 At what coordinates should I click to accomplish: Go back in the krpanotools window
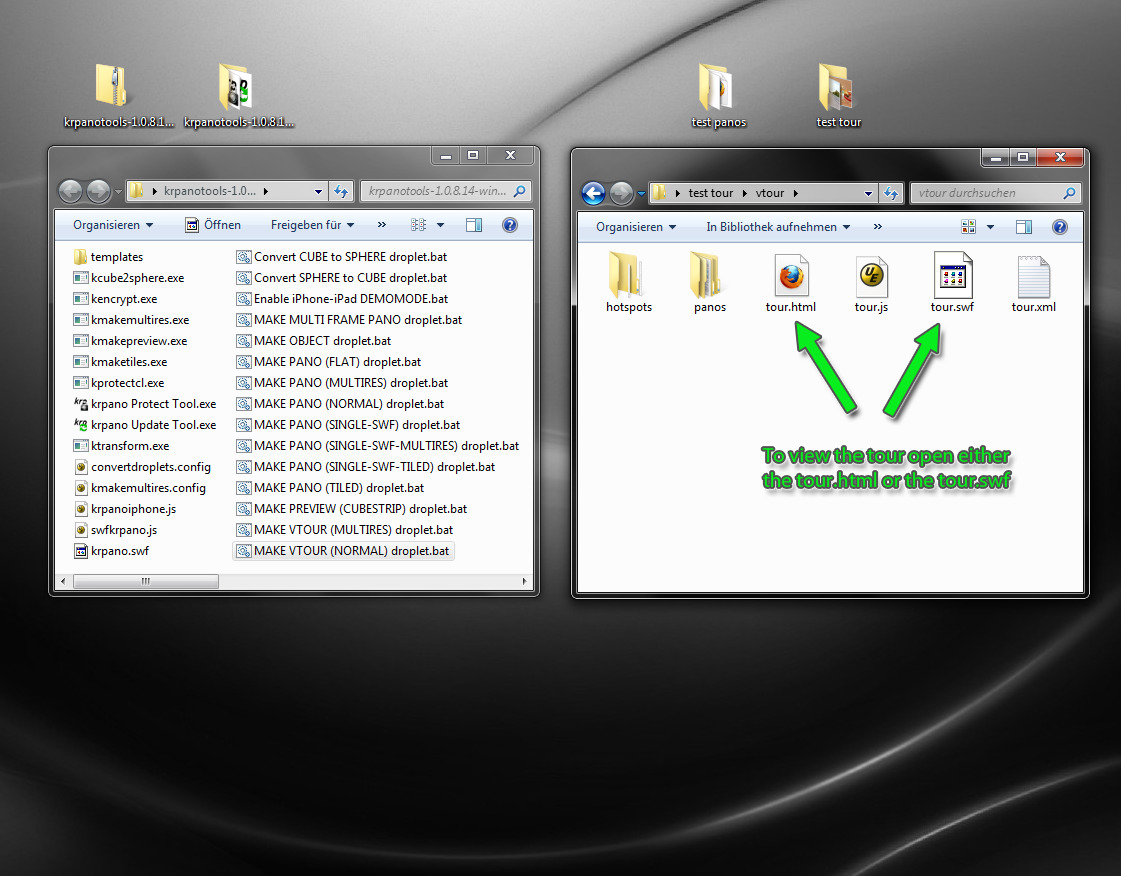(70, 191)
